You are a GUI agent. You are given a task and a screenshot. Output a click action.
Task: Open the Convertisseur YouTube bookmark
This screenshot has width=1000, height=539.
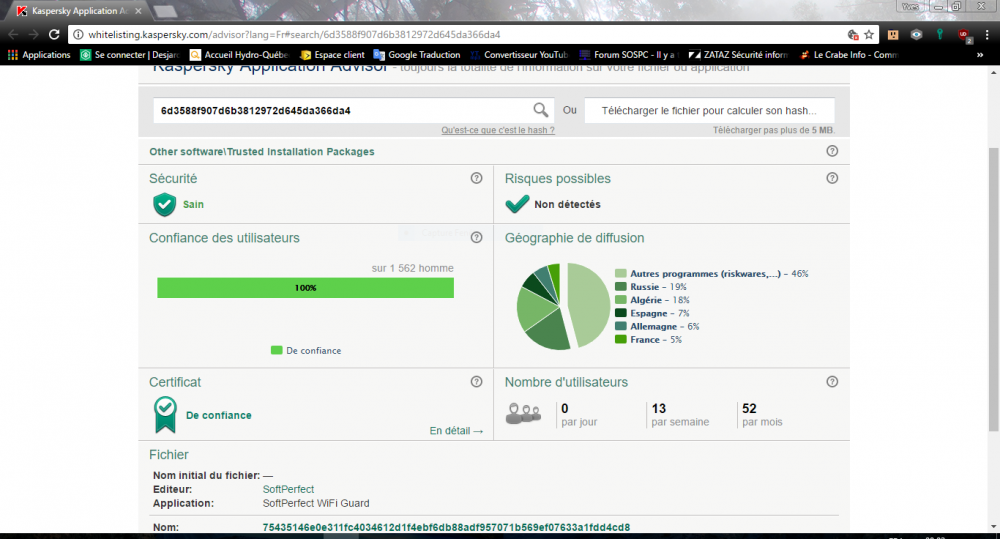coord(518,55)
